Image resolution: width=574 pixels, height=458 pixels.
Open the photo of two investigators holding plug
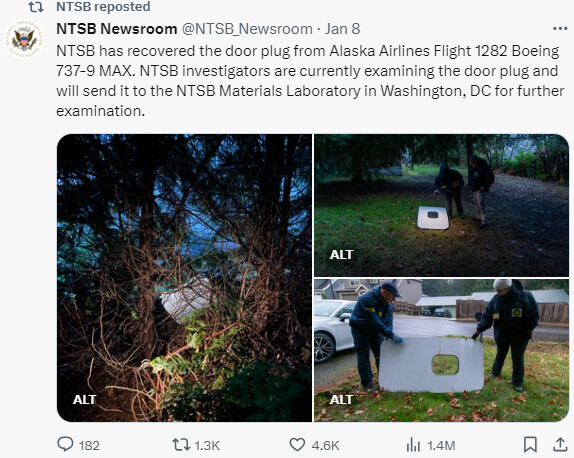(x=441, y=350)
